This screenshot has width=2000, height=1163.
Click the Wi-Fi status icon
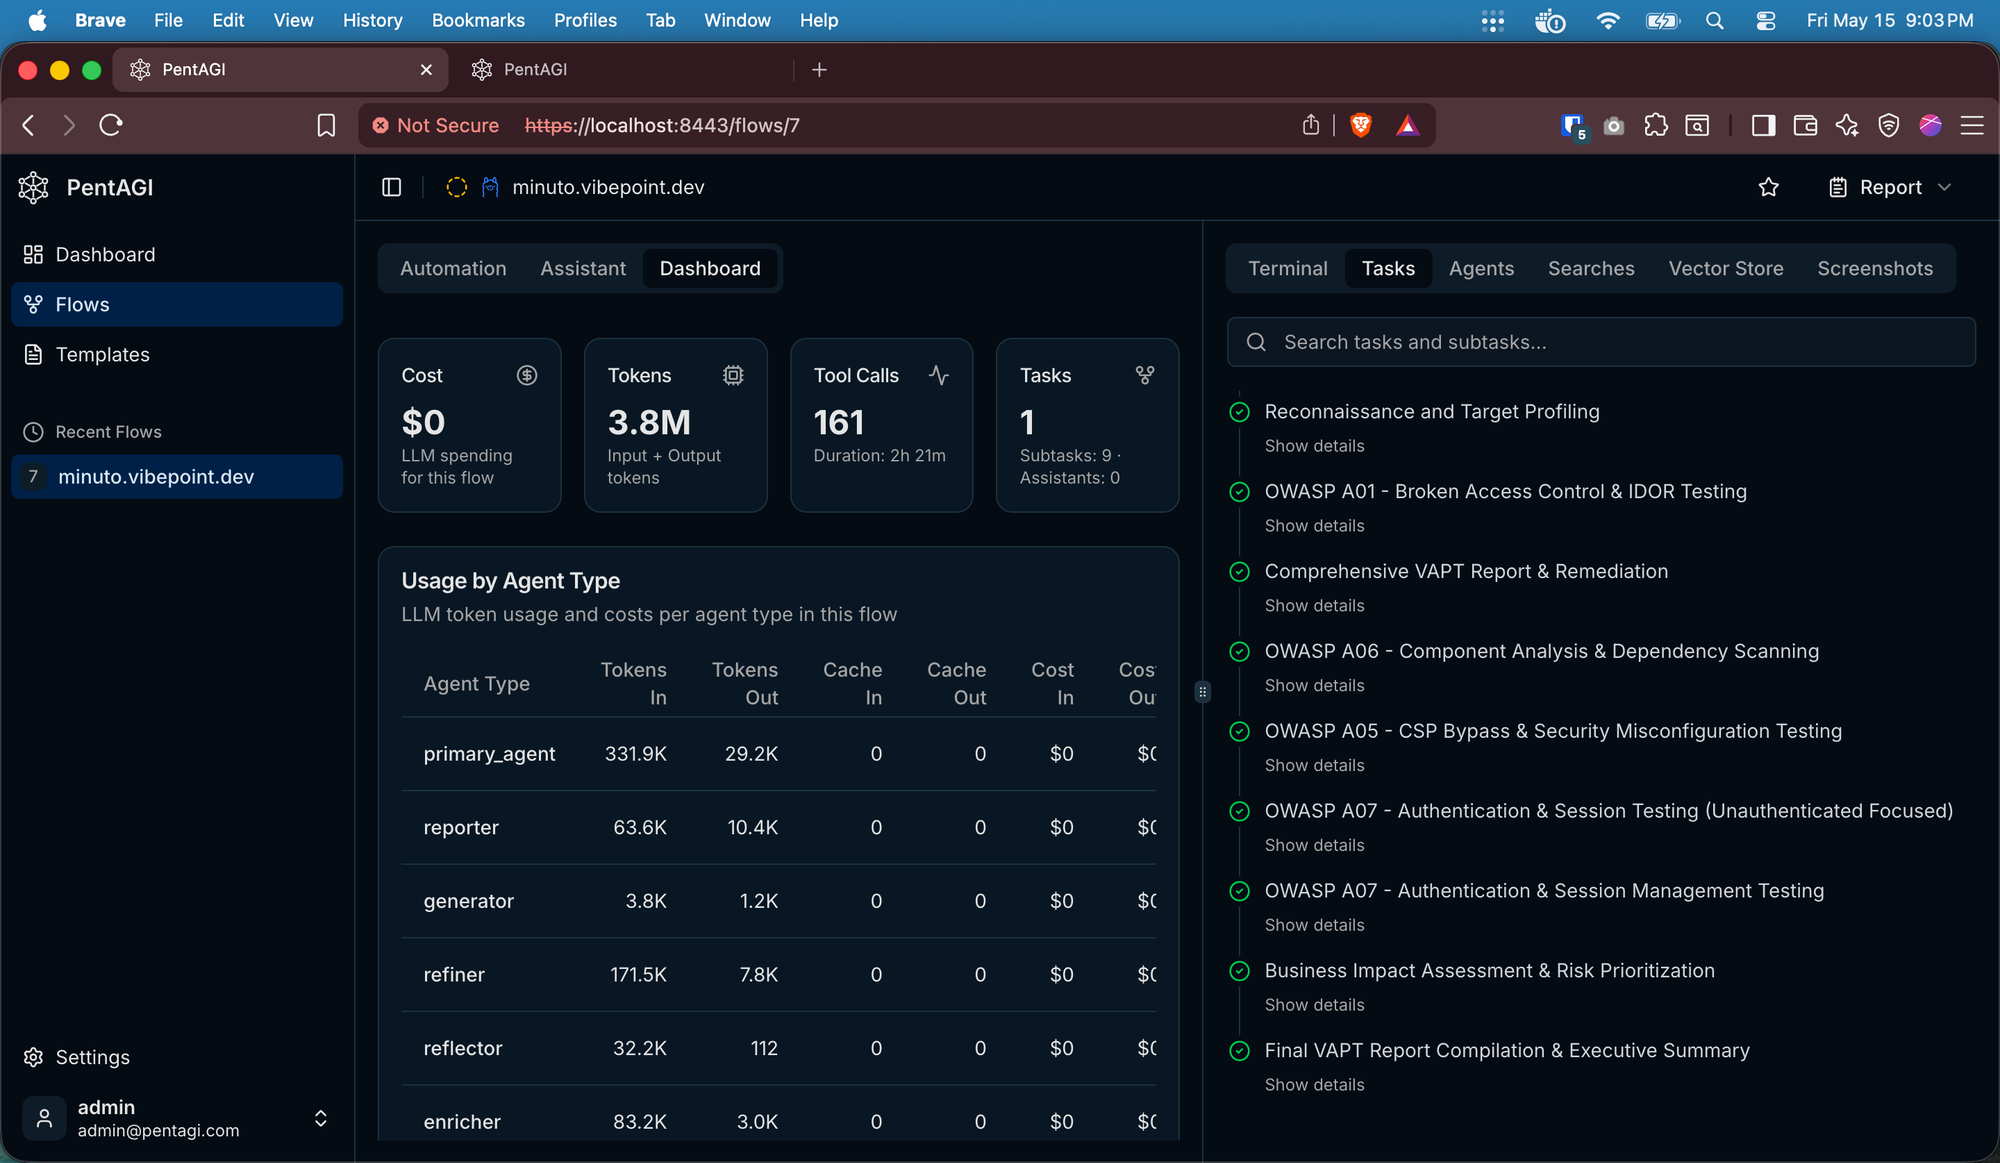tap(1608, 20)
